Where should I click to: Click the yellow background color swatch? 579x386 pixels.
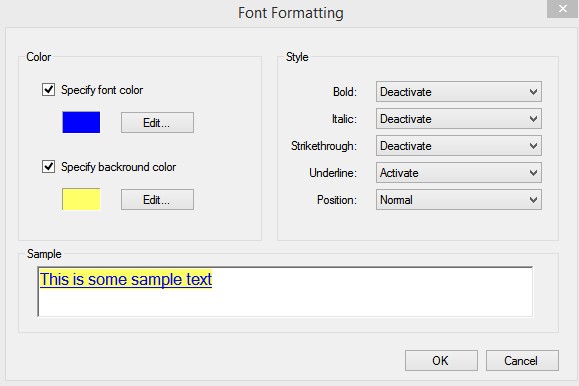pos(81,199)
